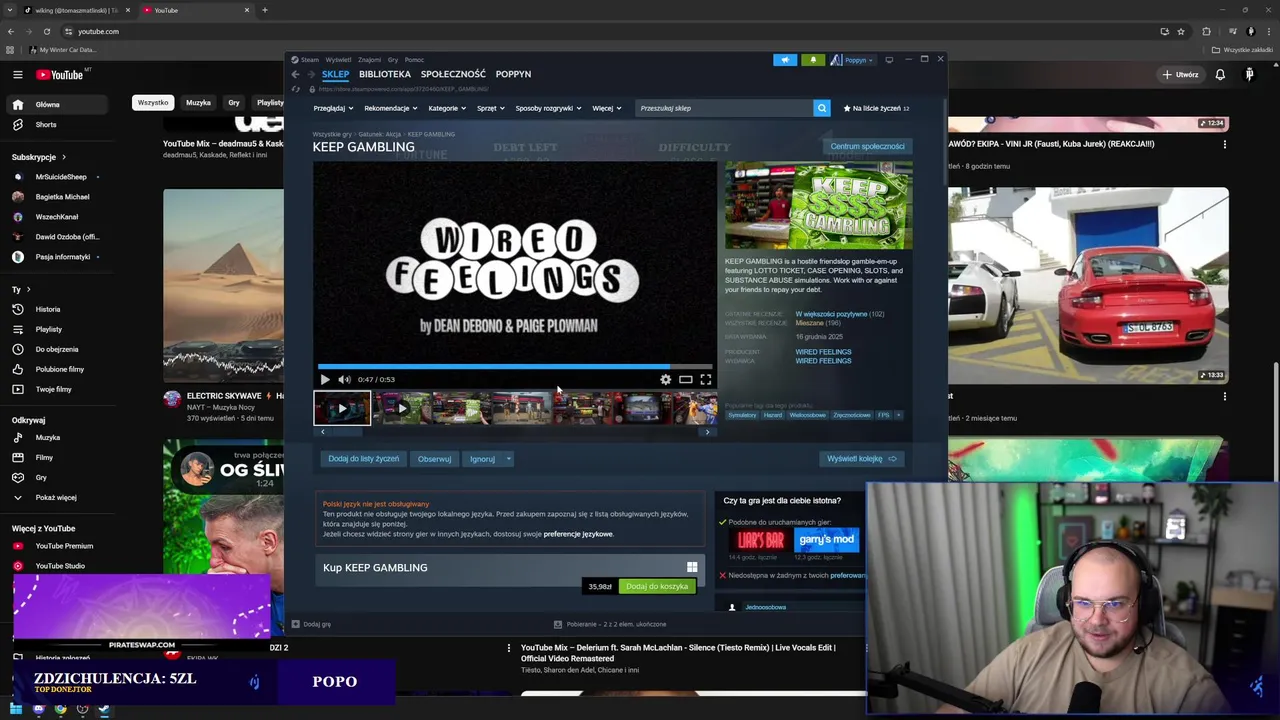The width and height of the screenshot is (1280, 720).
Task: Open Liar's Bar similar game thumbnail
Action: [760, 540]
